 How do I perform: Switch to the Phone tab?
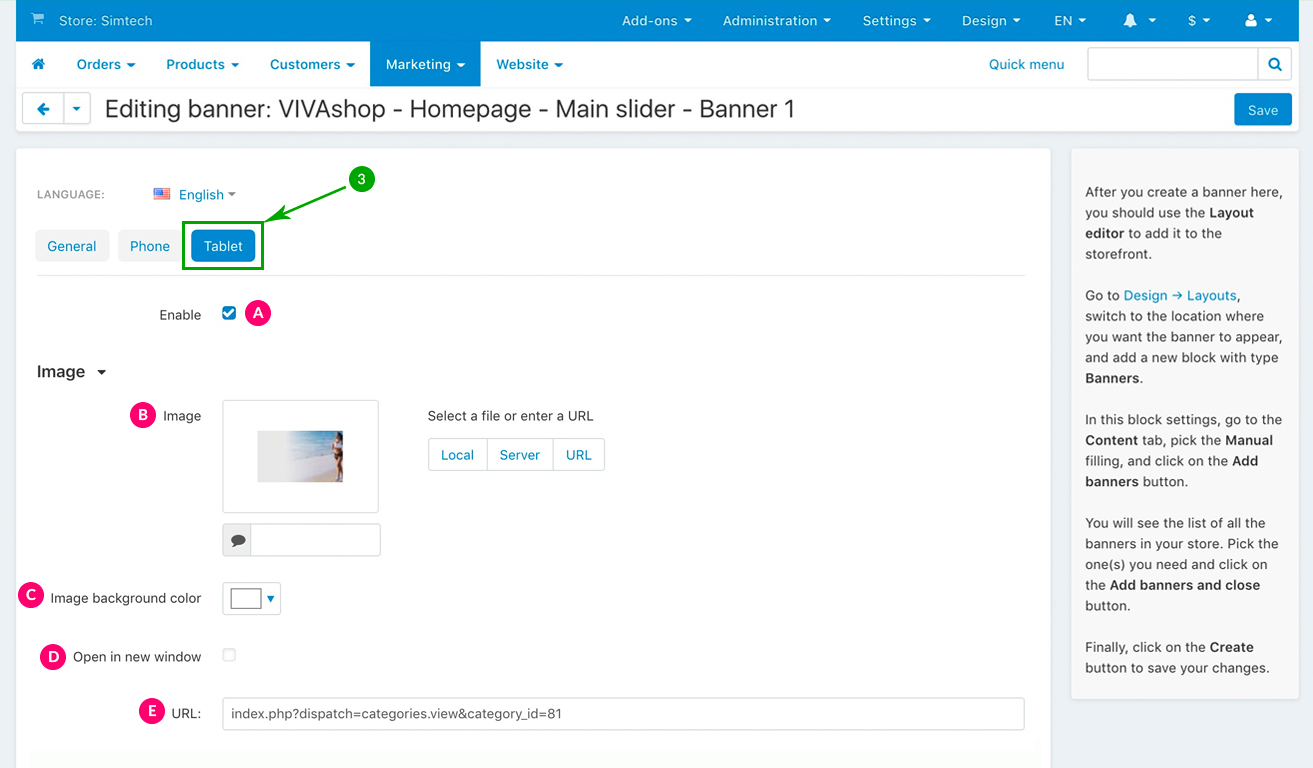pyautogui.click(x=150, y=246)
